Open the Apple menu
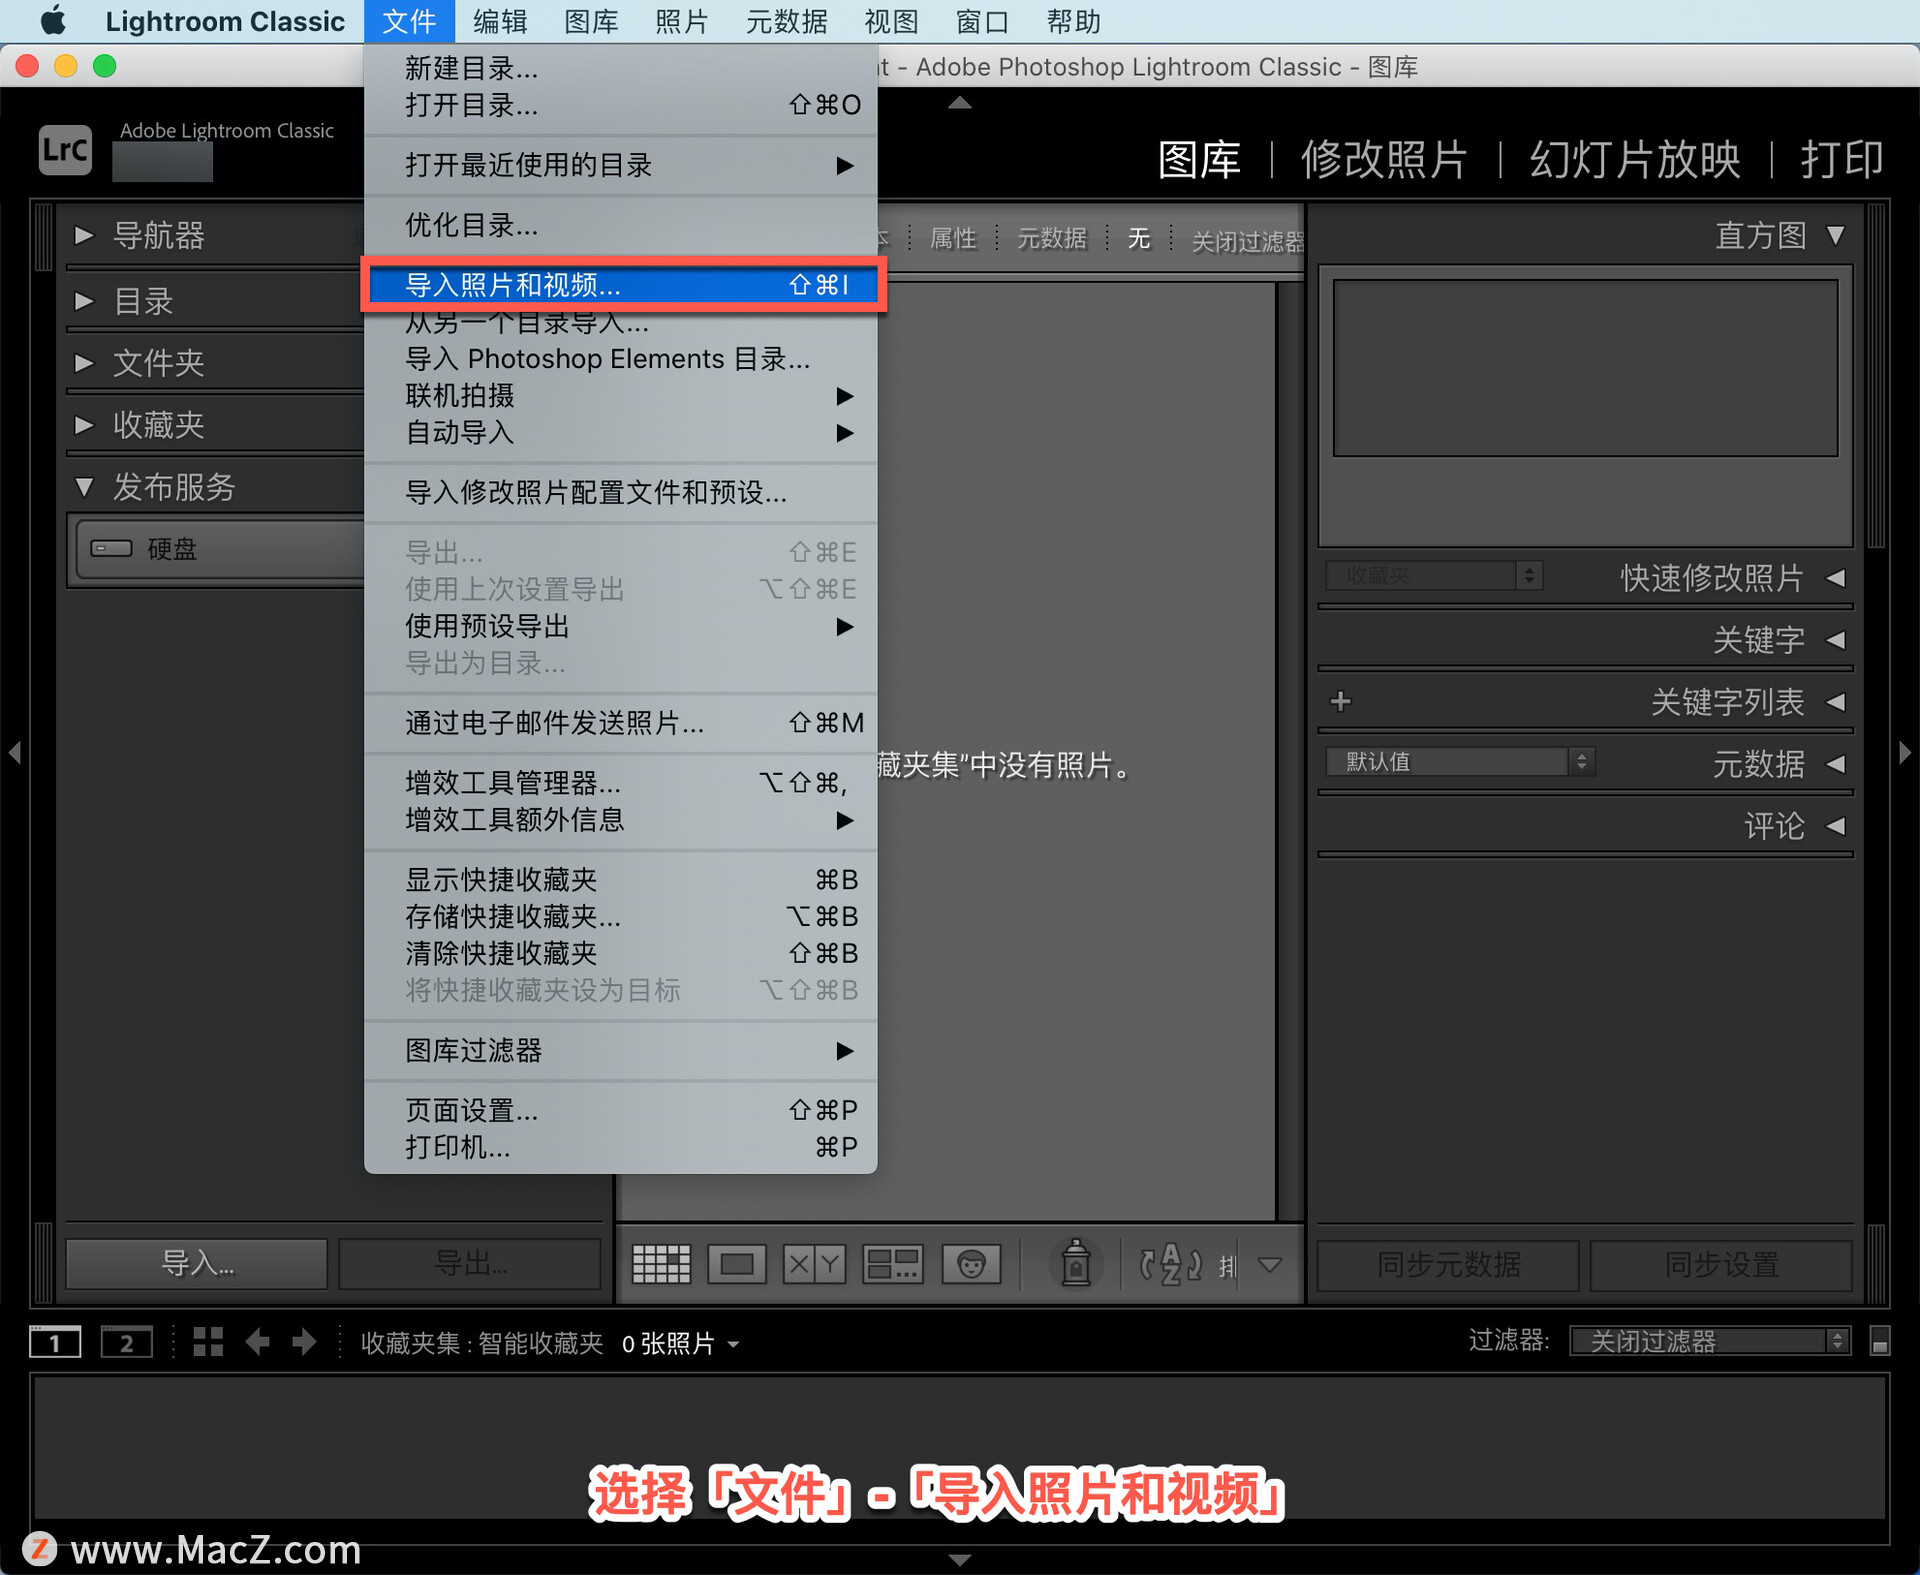 pos(52,20)
